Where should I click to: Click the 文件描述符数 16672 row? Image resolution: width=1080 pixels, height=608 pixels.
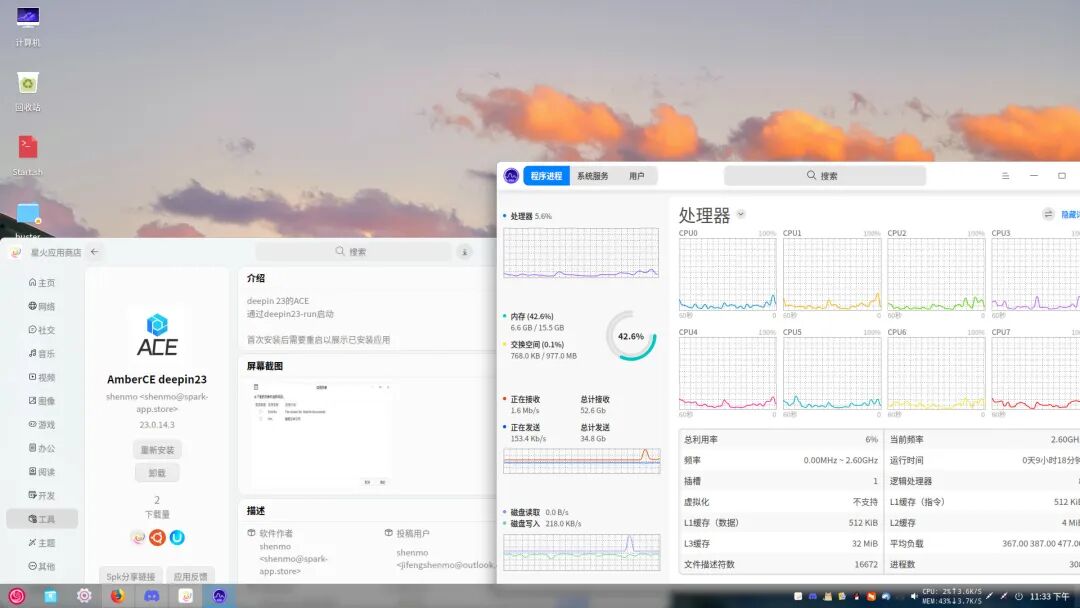point(780,564)
